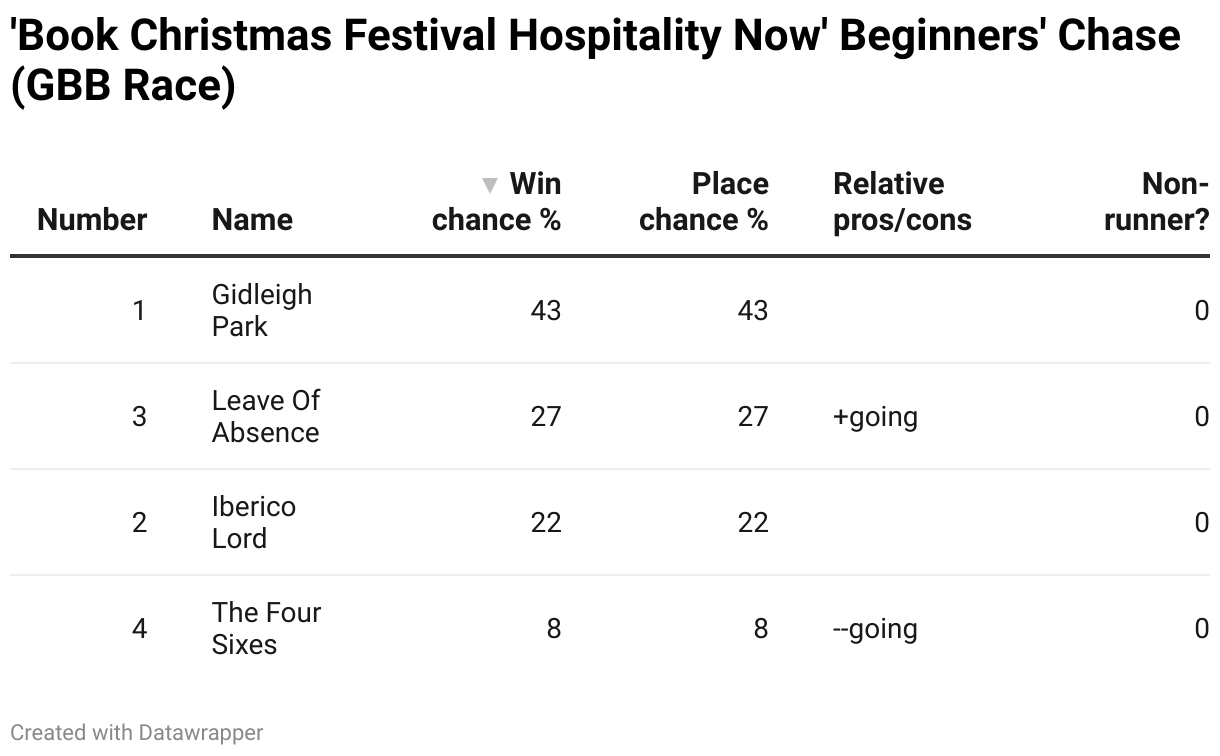Viewport: 1220px width, 756px height.
Task: Click win chance value 22 for Iberico Lord
Action: click(546, 523)
